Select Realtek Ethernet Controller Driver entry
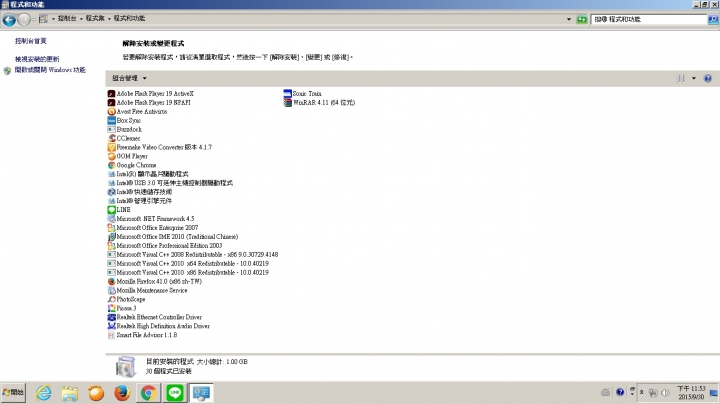This screenshot has height=404, width=720. pyautogui.click(x=154, y=317)
